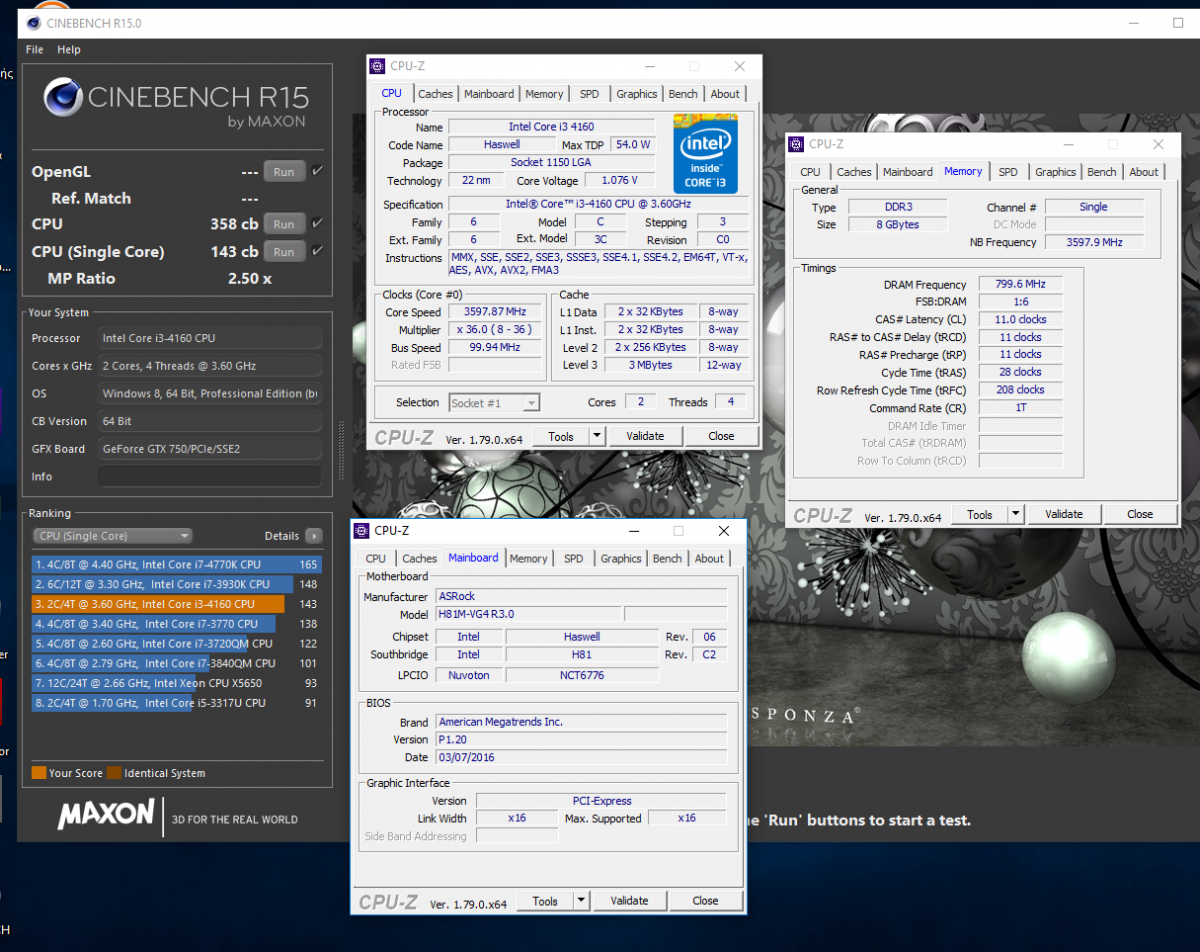Viewport: 1200px width, 952px height.
Task: Click the Close button in the mainboard CPU-Z window
Action: coord(705,901)
